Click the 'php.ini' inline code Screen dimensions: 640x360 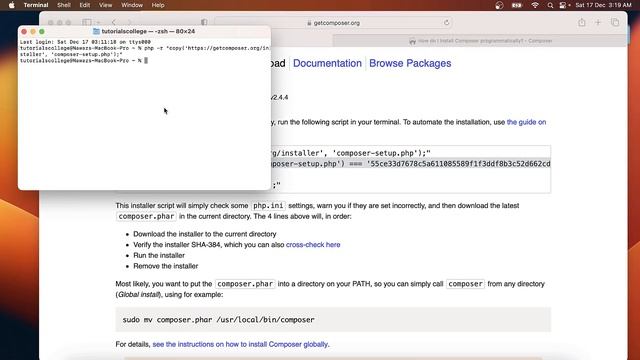(x=268, y=205)
